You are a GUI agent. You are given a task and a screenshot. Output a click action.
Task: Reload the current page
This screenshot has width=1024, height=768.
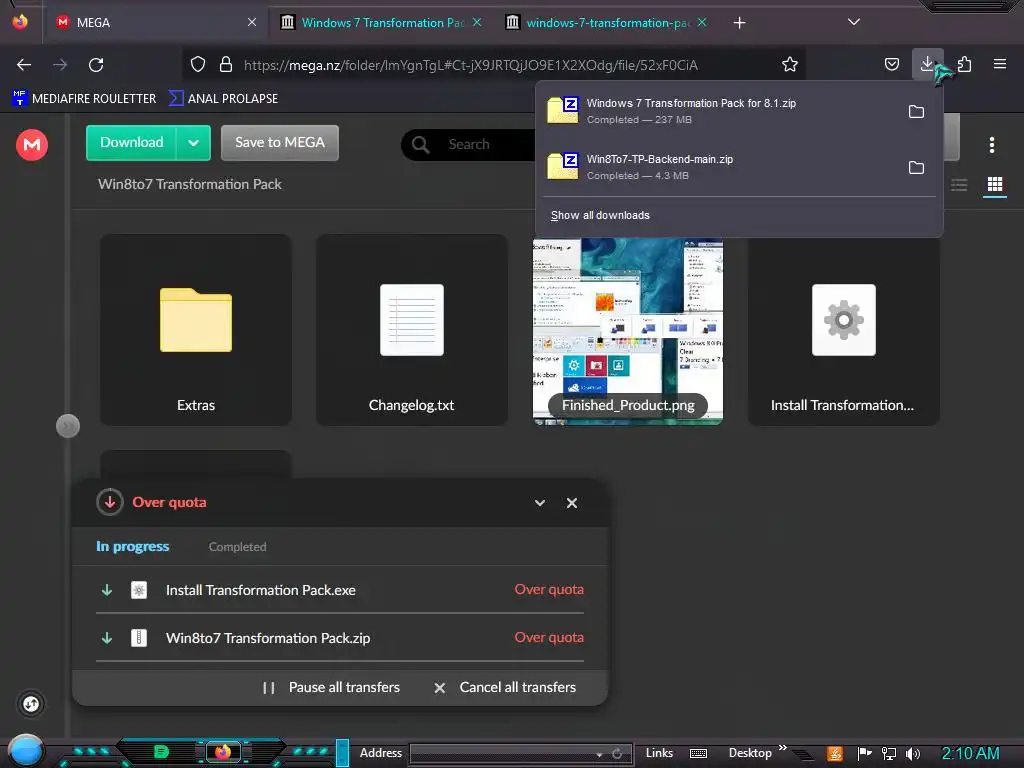96,65
